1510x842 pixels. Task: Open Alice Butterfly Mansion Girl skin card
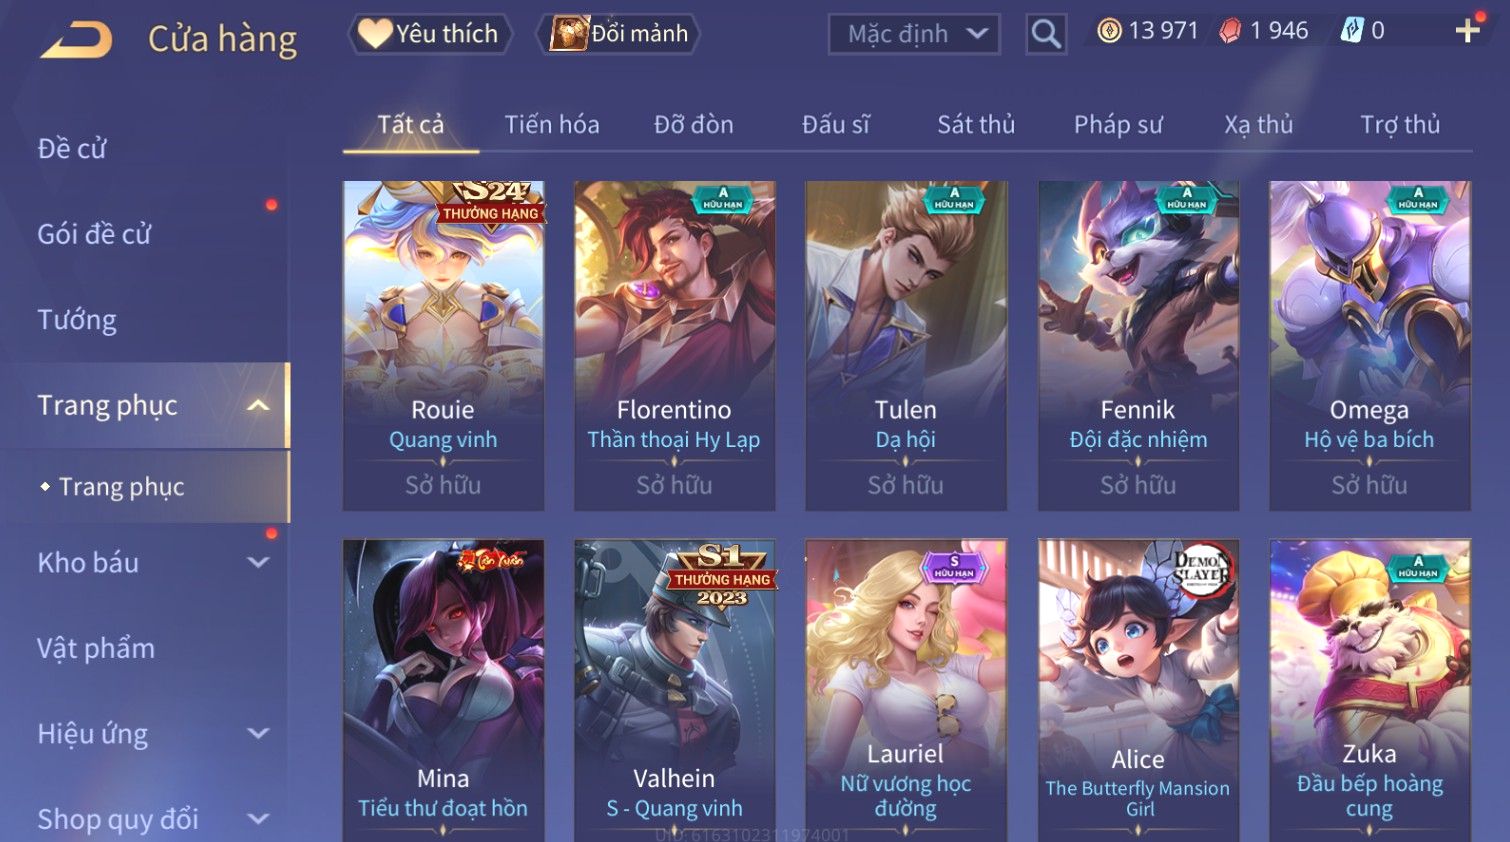click(1138, 690)
